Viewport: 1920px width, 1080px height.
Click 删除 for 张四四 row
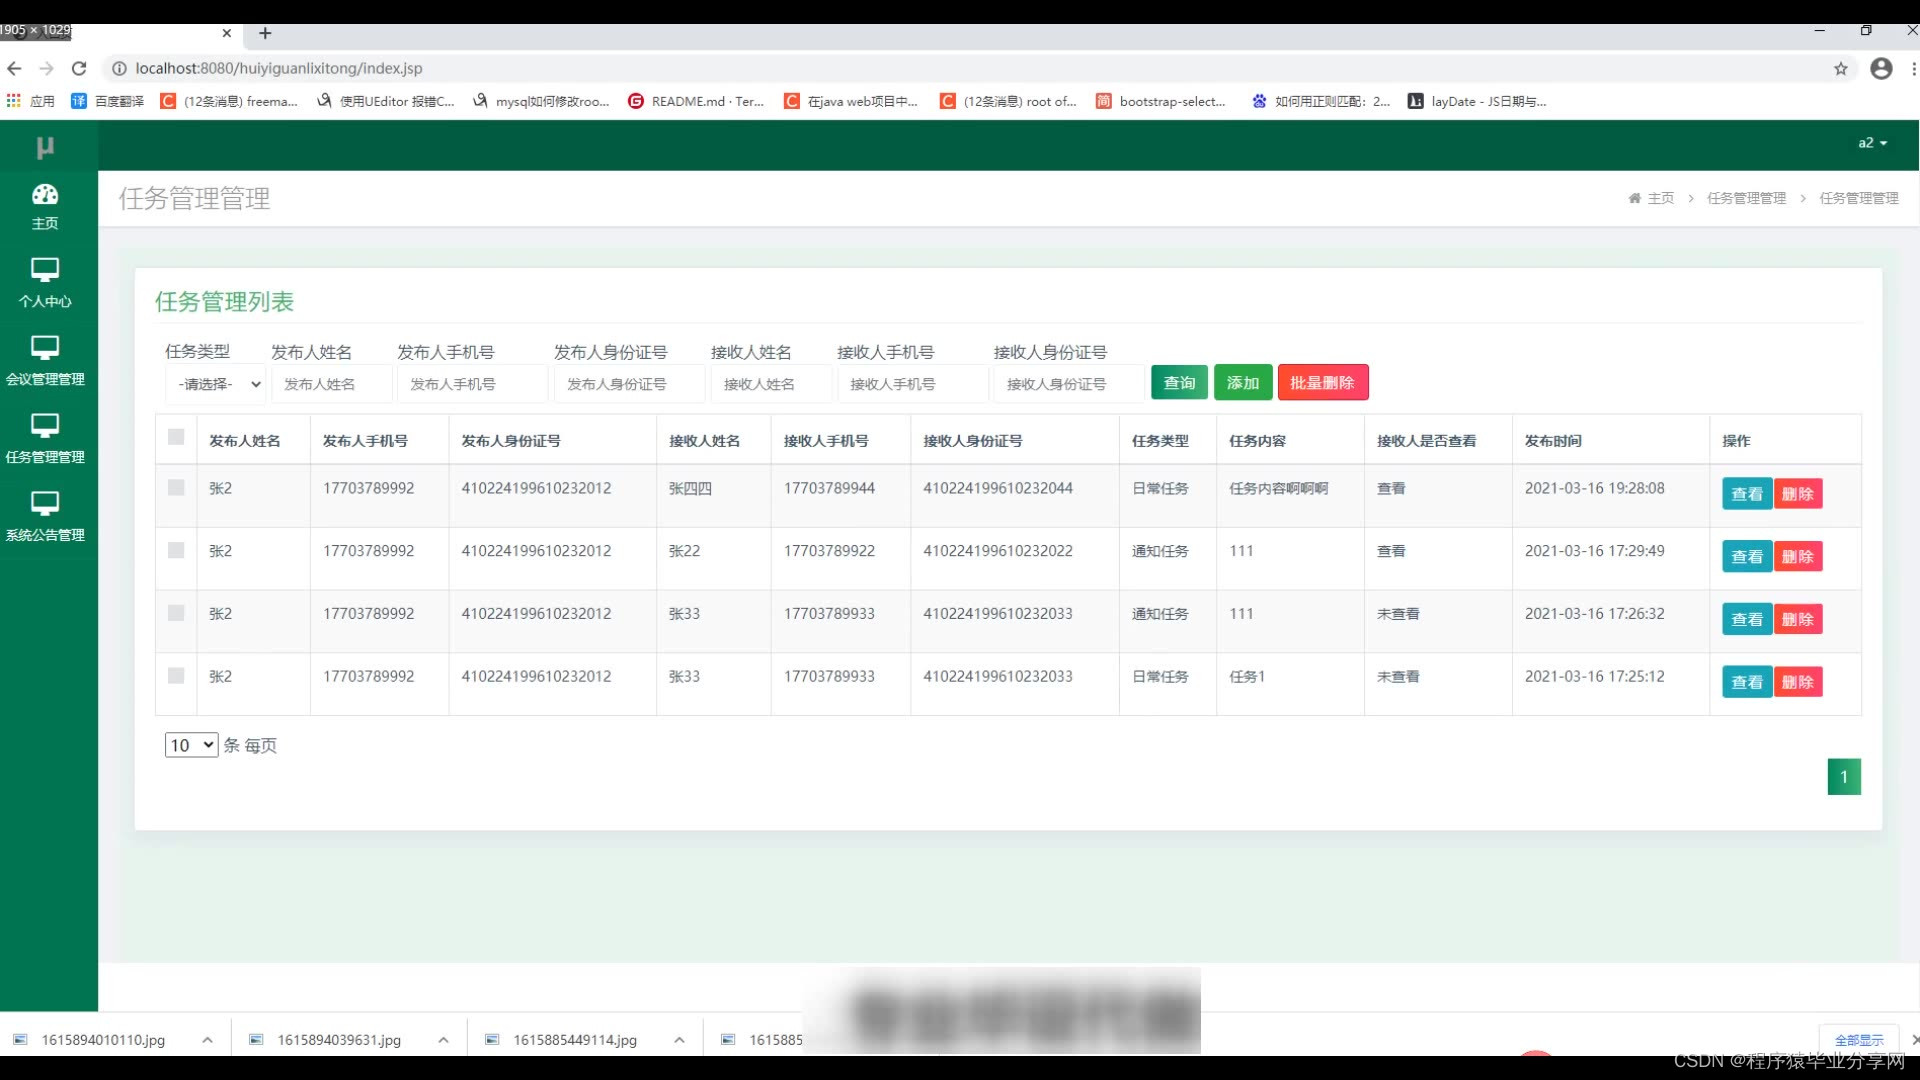click(x=1798, y=494)
